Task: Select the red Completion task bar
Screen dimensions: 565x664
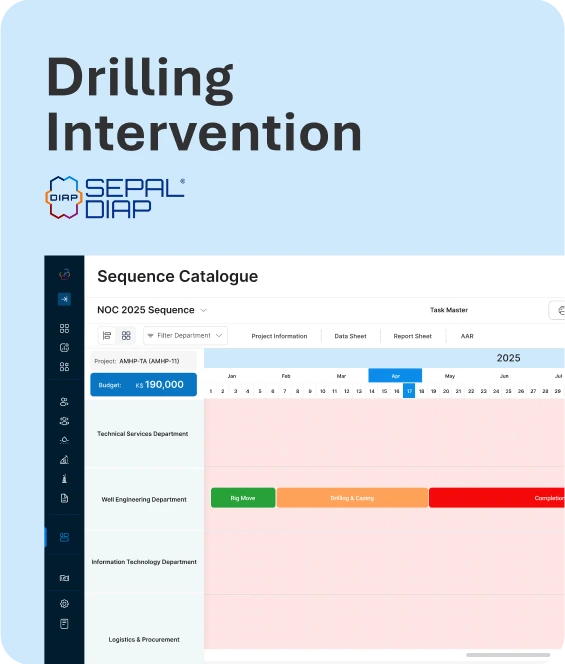Action: coord(497,498)
